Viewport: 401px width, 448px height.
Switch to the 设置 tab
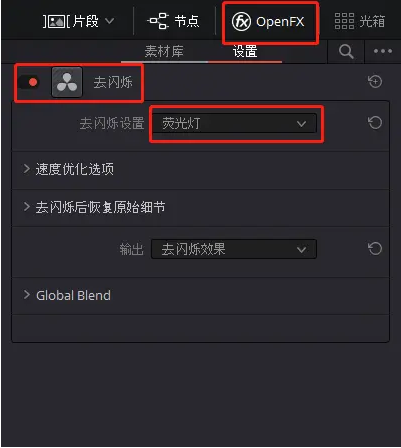(245, 51)
